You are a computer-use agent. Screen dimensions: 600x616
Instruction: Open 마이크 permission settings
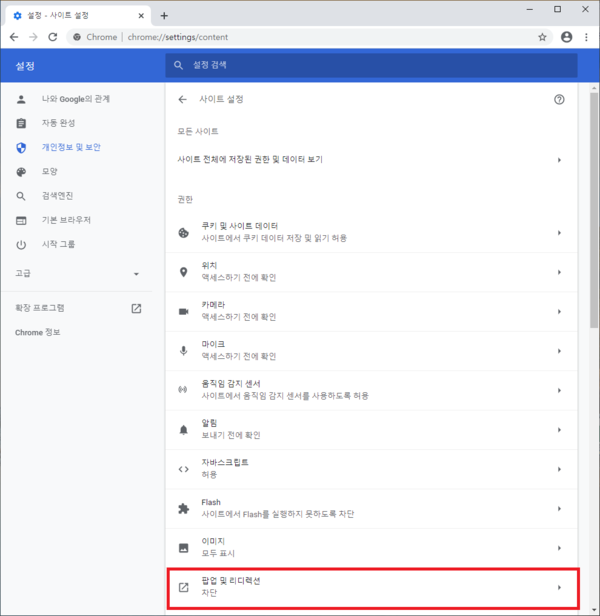[x=371, y=351]
